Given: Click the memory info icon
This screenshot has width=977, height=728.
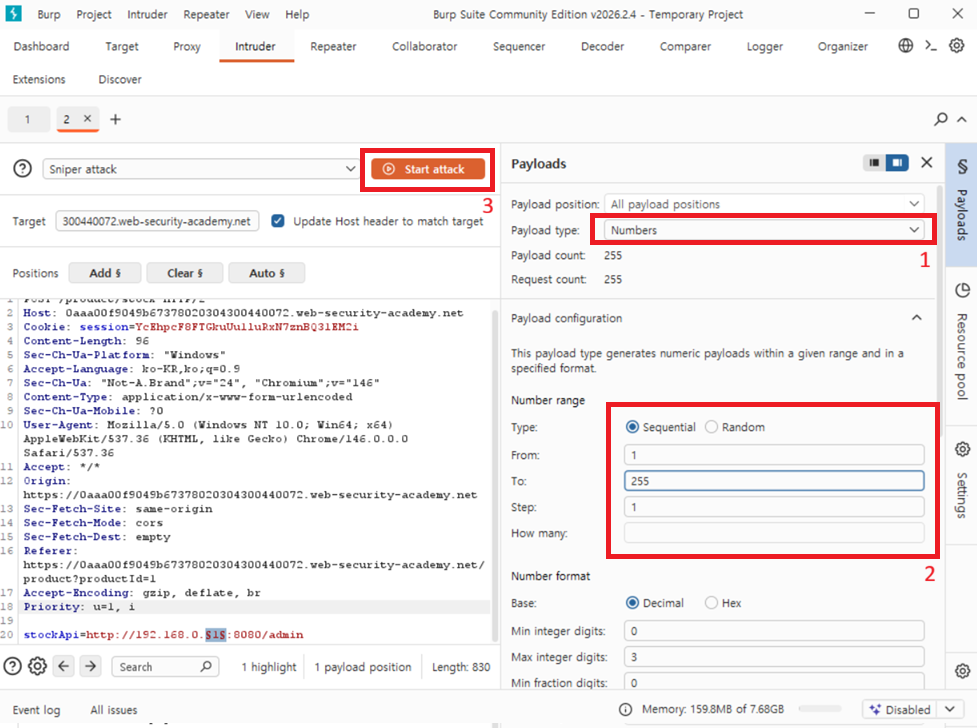Looking at the screenshot, I should 626,709.
